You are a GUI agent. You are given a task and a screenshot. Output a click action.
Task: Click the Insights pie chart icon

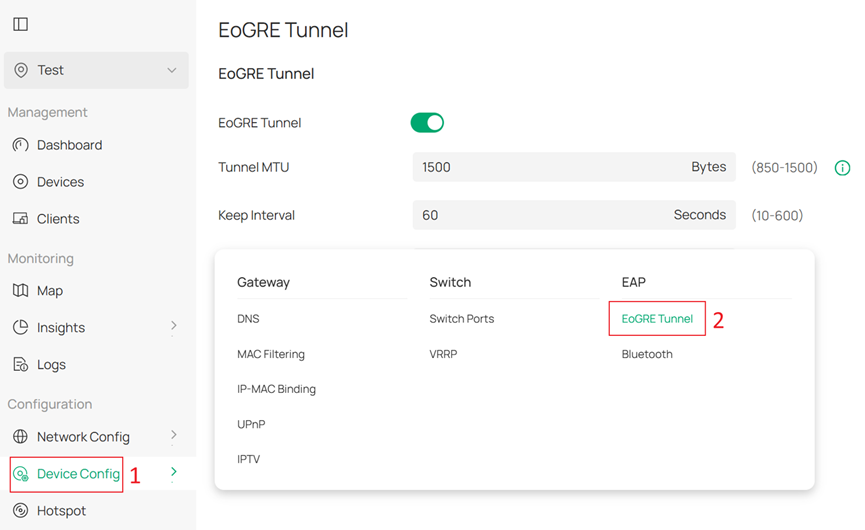coord(20,328)
